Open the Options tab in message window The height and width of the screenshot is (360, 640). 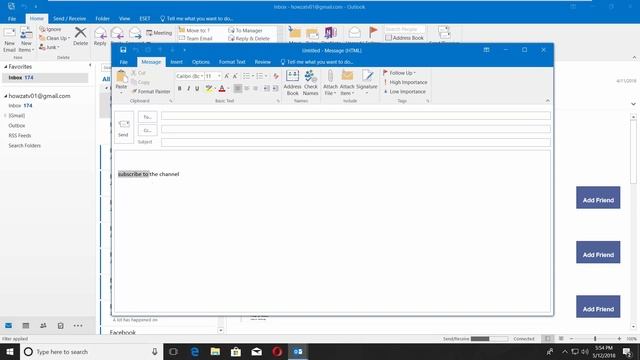coord(200,62)
